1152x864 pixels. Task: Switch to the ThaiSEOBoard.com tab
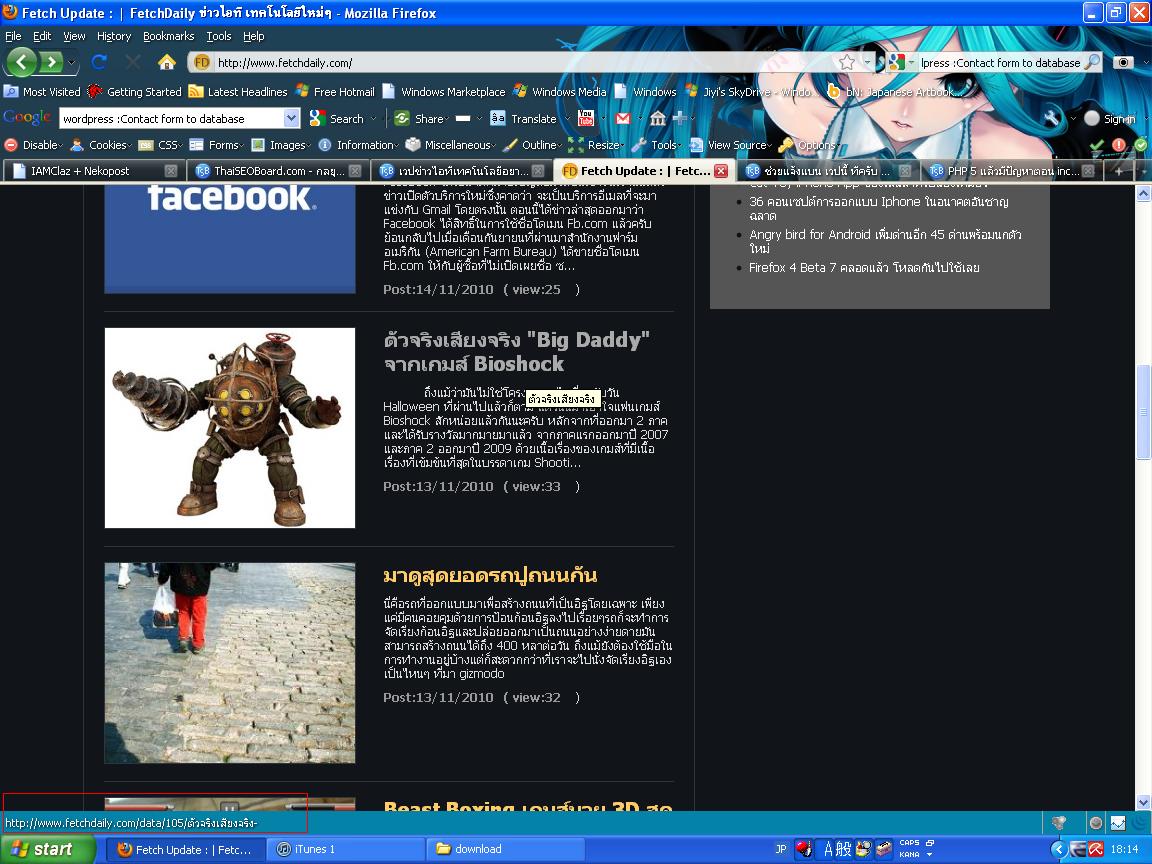coord(278,170)
